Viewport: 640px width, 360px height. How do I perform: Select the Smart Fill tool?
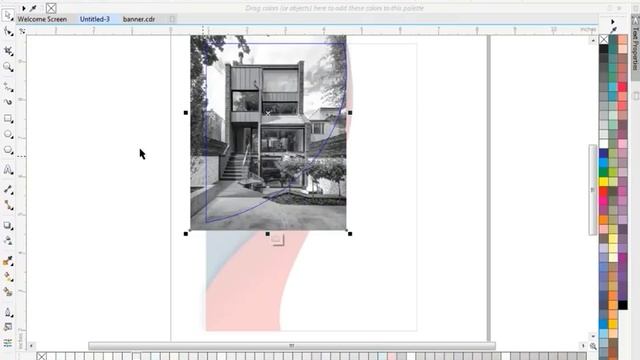[8, 292]
